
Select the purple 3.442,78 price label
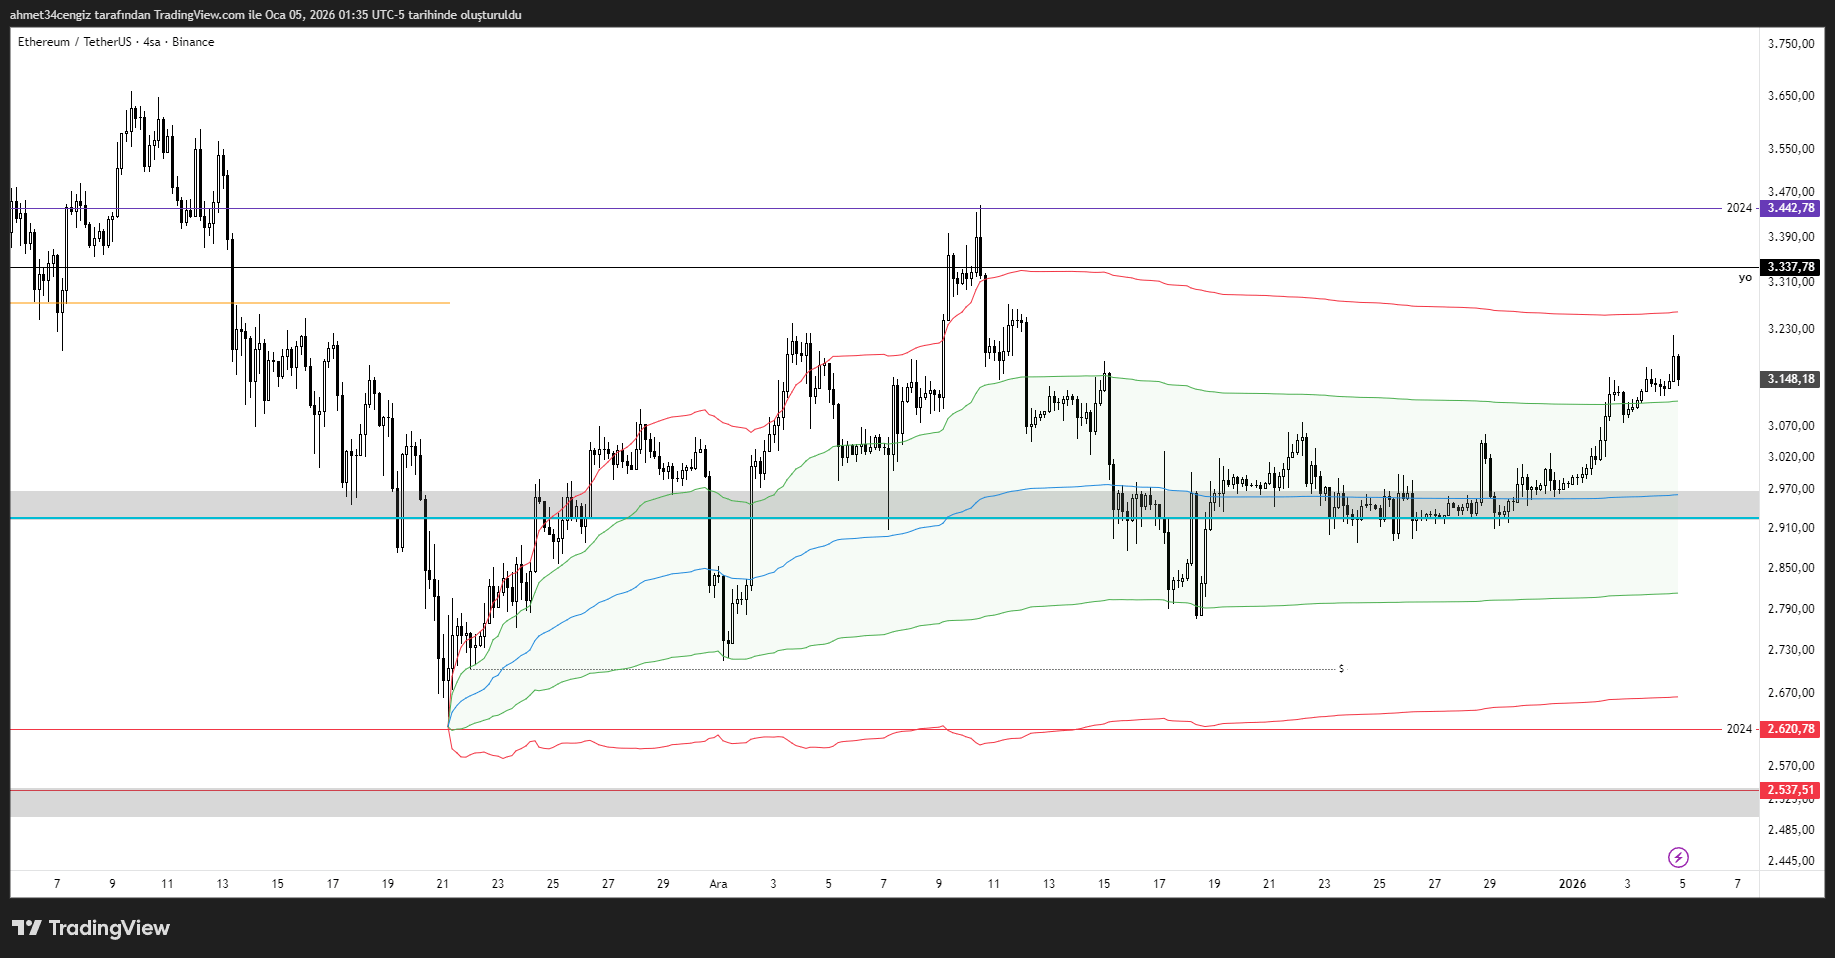[x=1789, y=208]
